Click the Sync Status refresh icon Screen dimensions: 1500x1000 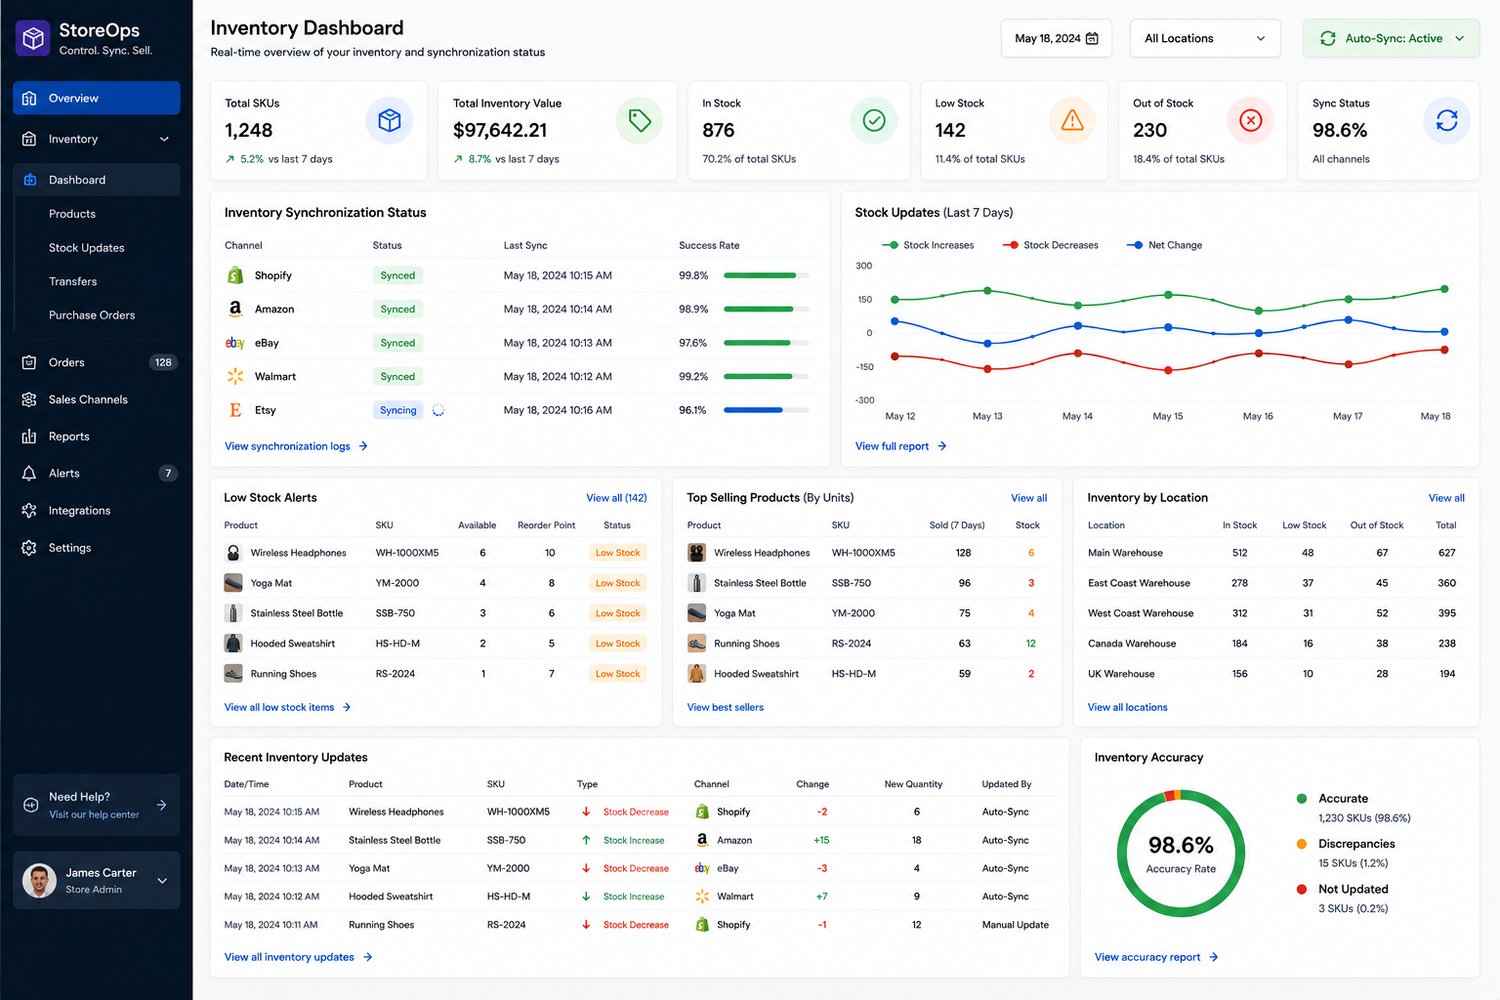pos(1447,121)
